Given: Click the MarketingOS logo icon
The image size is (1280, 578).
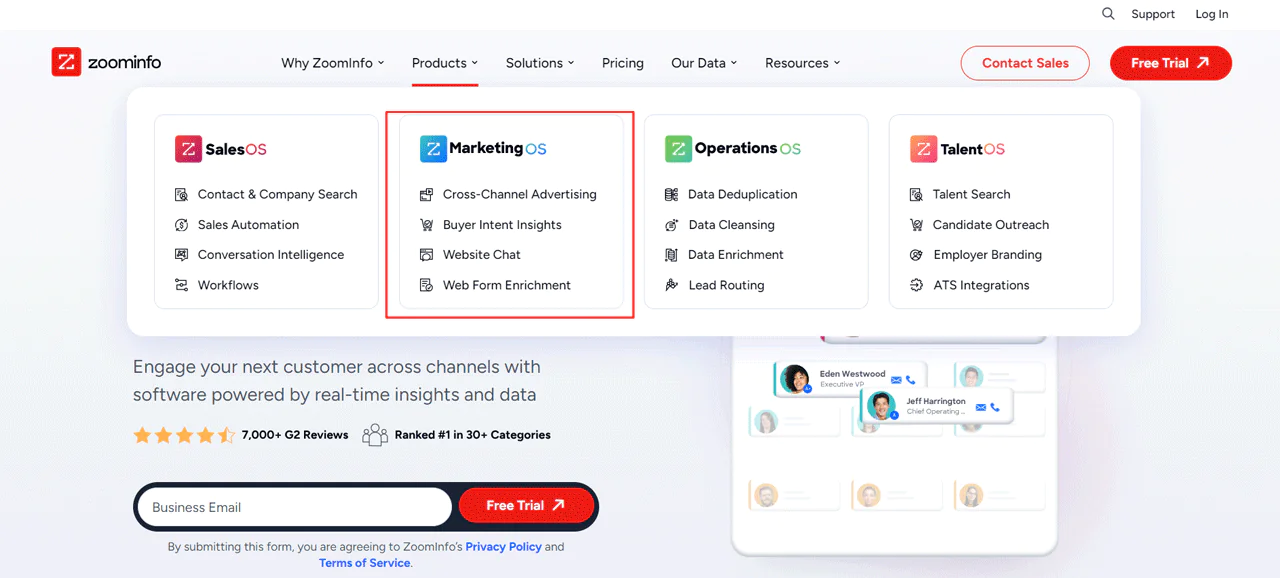Looking at the screenshot, I should click(433, 148).
